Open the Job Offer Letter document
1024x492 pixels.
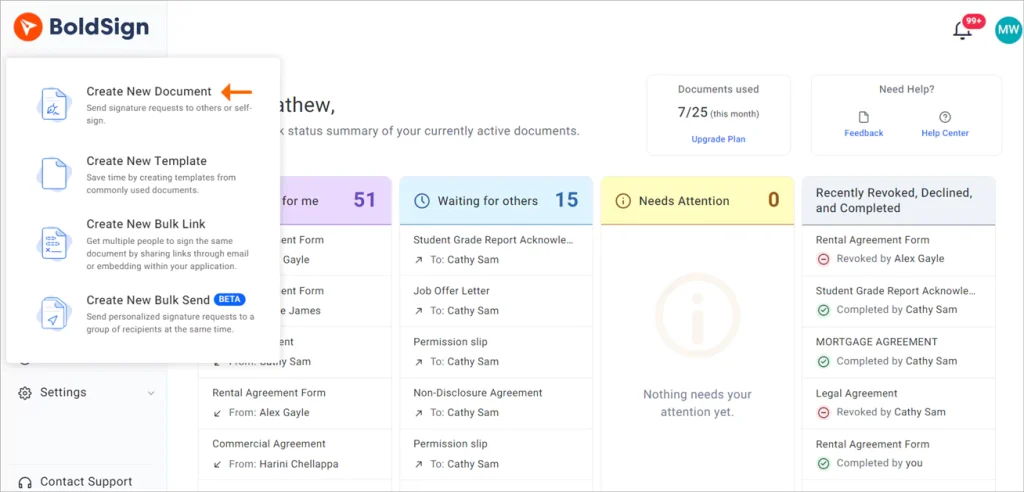(x=451, y=291)
